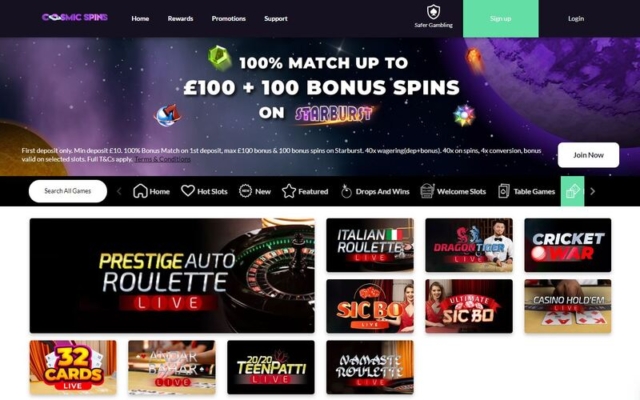Focus the Search All Games field
This screenshot has height=400, width=640.
(x=68, y=191)
